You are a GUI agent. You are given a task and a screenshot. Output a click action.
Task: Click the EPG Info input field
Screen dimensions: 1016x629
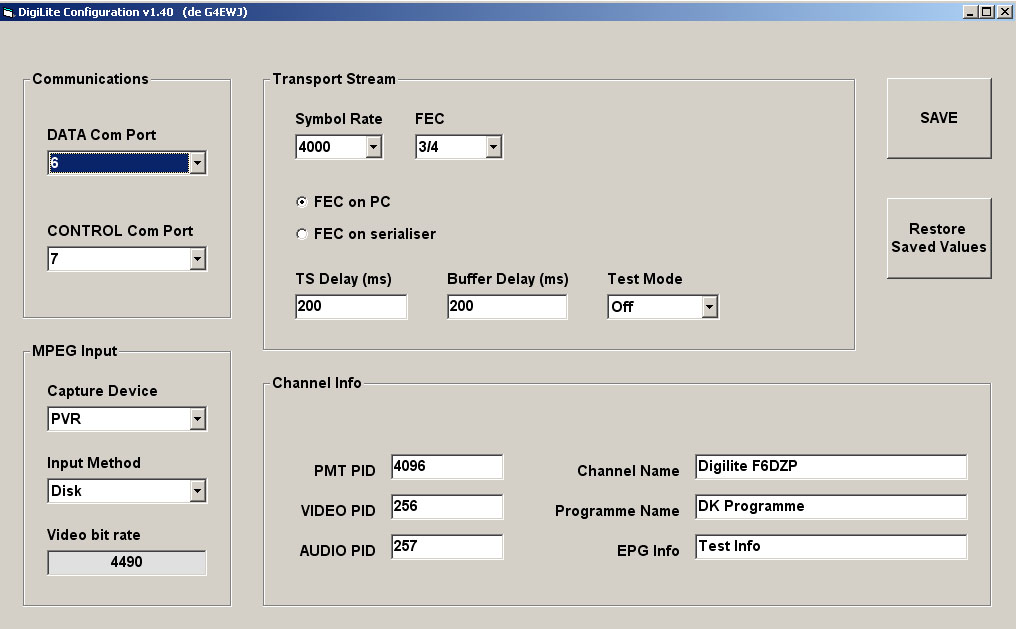(x=831, y=547)
